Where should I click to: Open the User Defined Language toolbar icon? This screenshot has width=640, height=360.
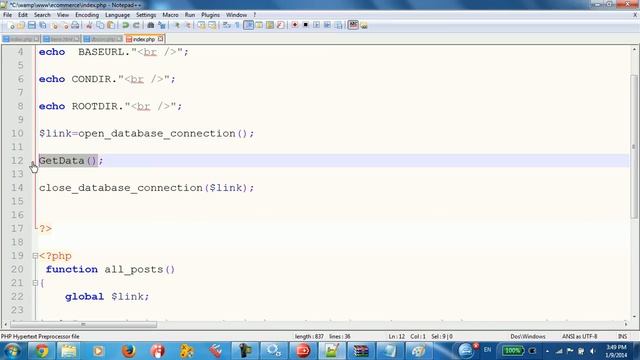[259, 25]
